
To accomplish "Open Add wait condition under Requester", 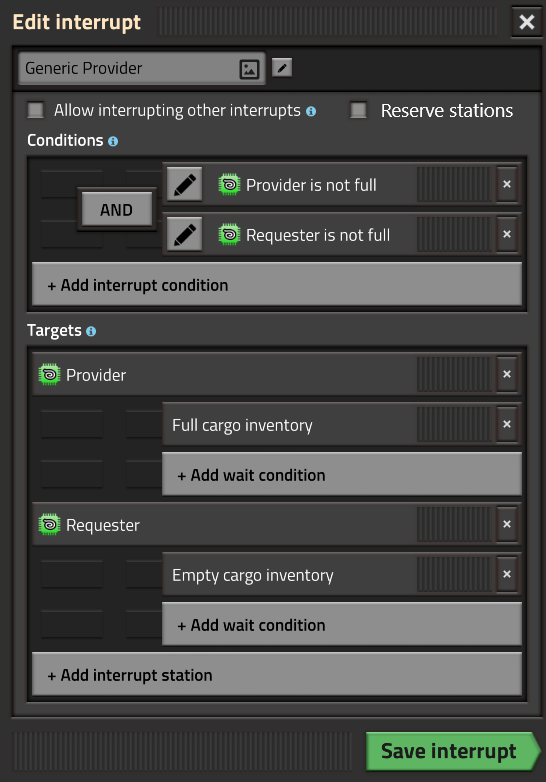I will pyautogui.click(x=342, y=624).
